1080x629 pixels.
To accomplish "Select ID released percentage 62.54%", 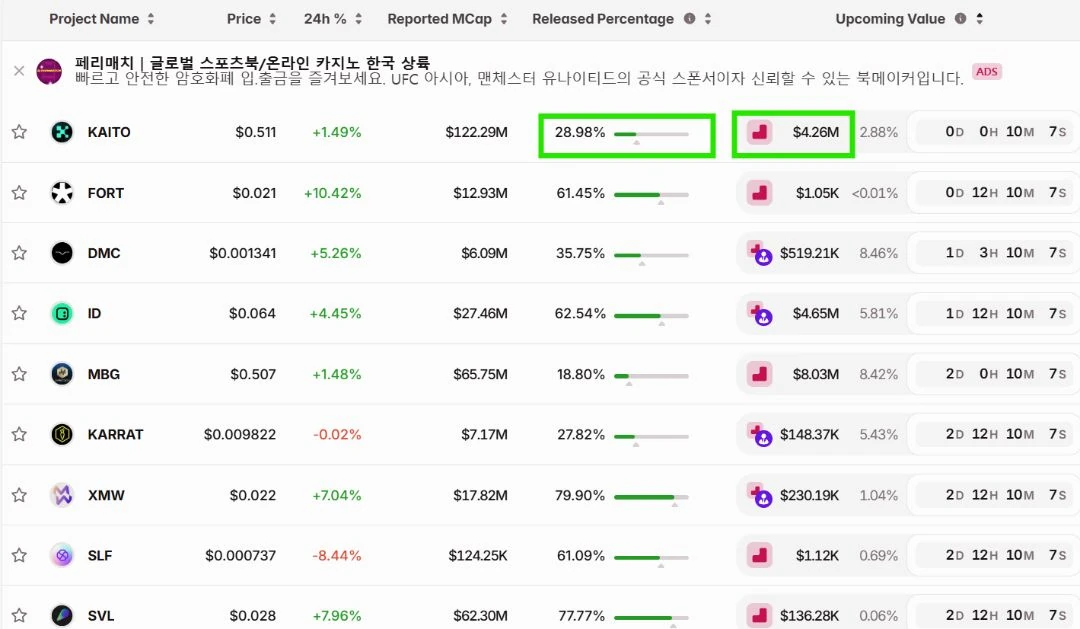I will (580, 313).
